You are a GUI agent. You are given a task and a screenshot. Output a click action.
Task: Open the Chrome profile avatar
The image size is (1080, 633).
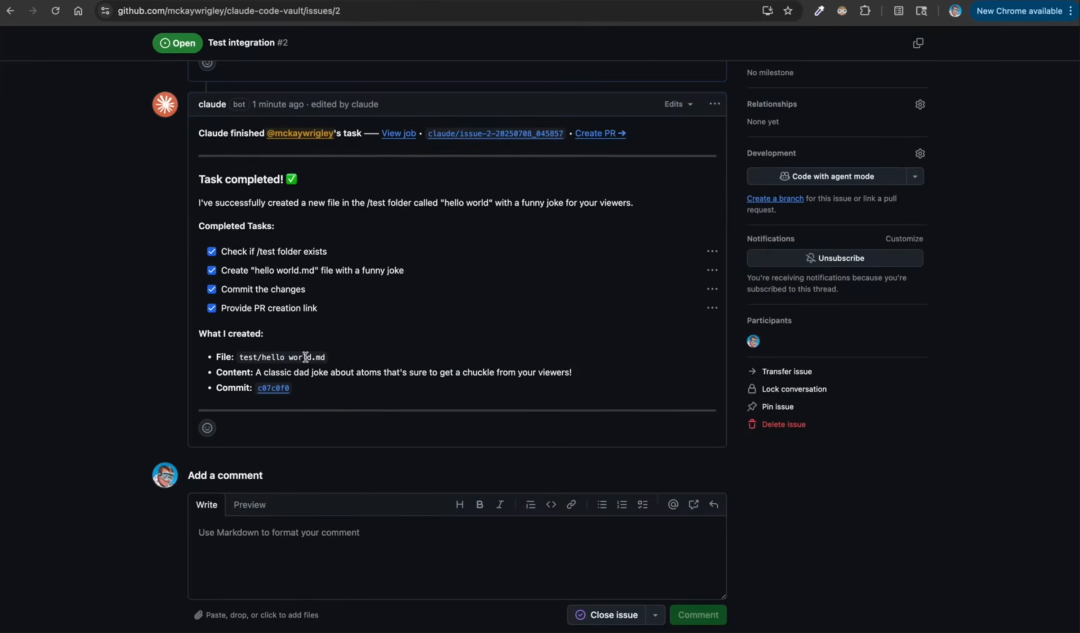click(955, 11)
